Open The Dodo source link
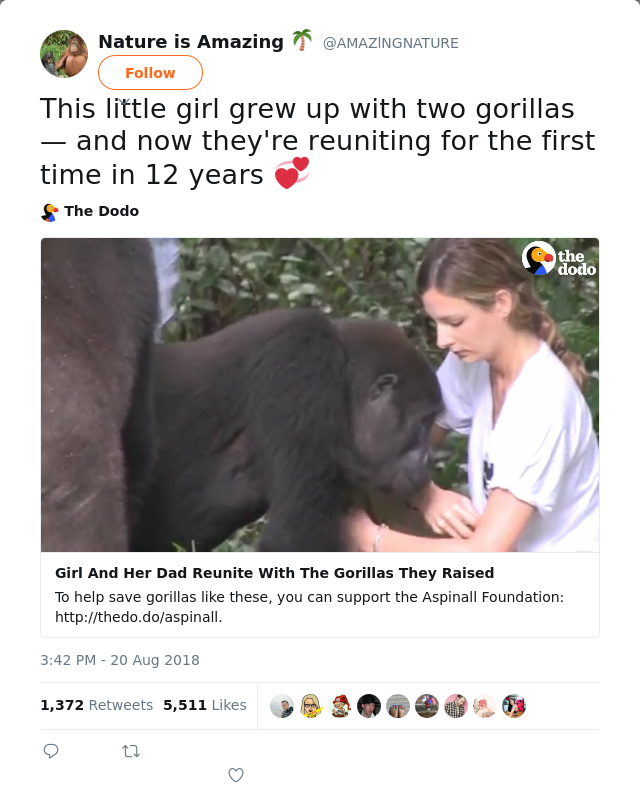The image size is (640, 791). pyautogui.click(x=101, y=211)
